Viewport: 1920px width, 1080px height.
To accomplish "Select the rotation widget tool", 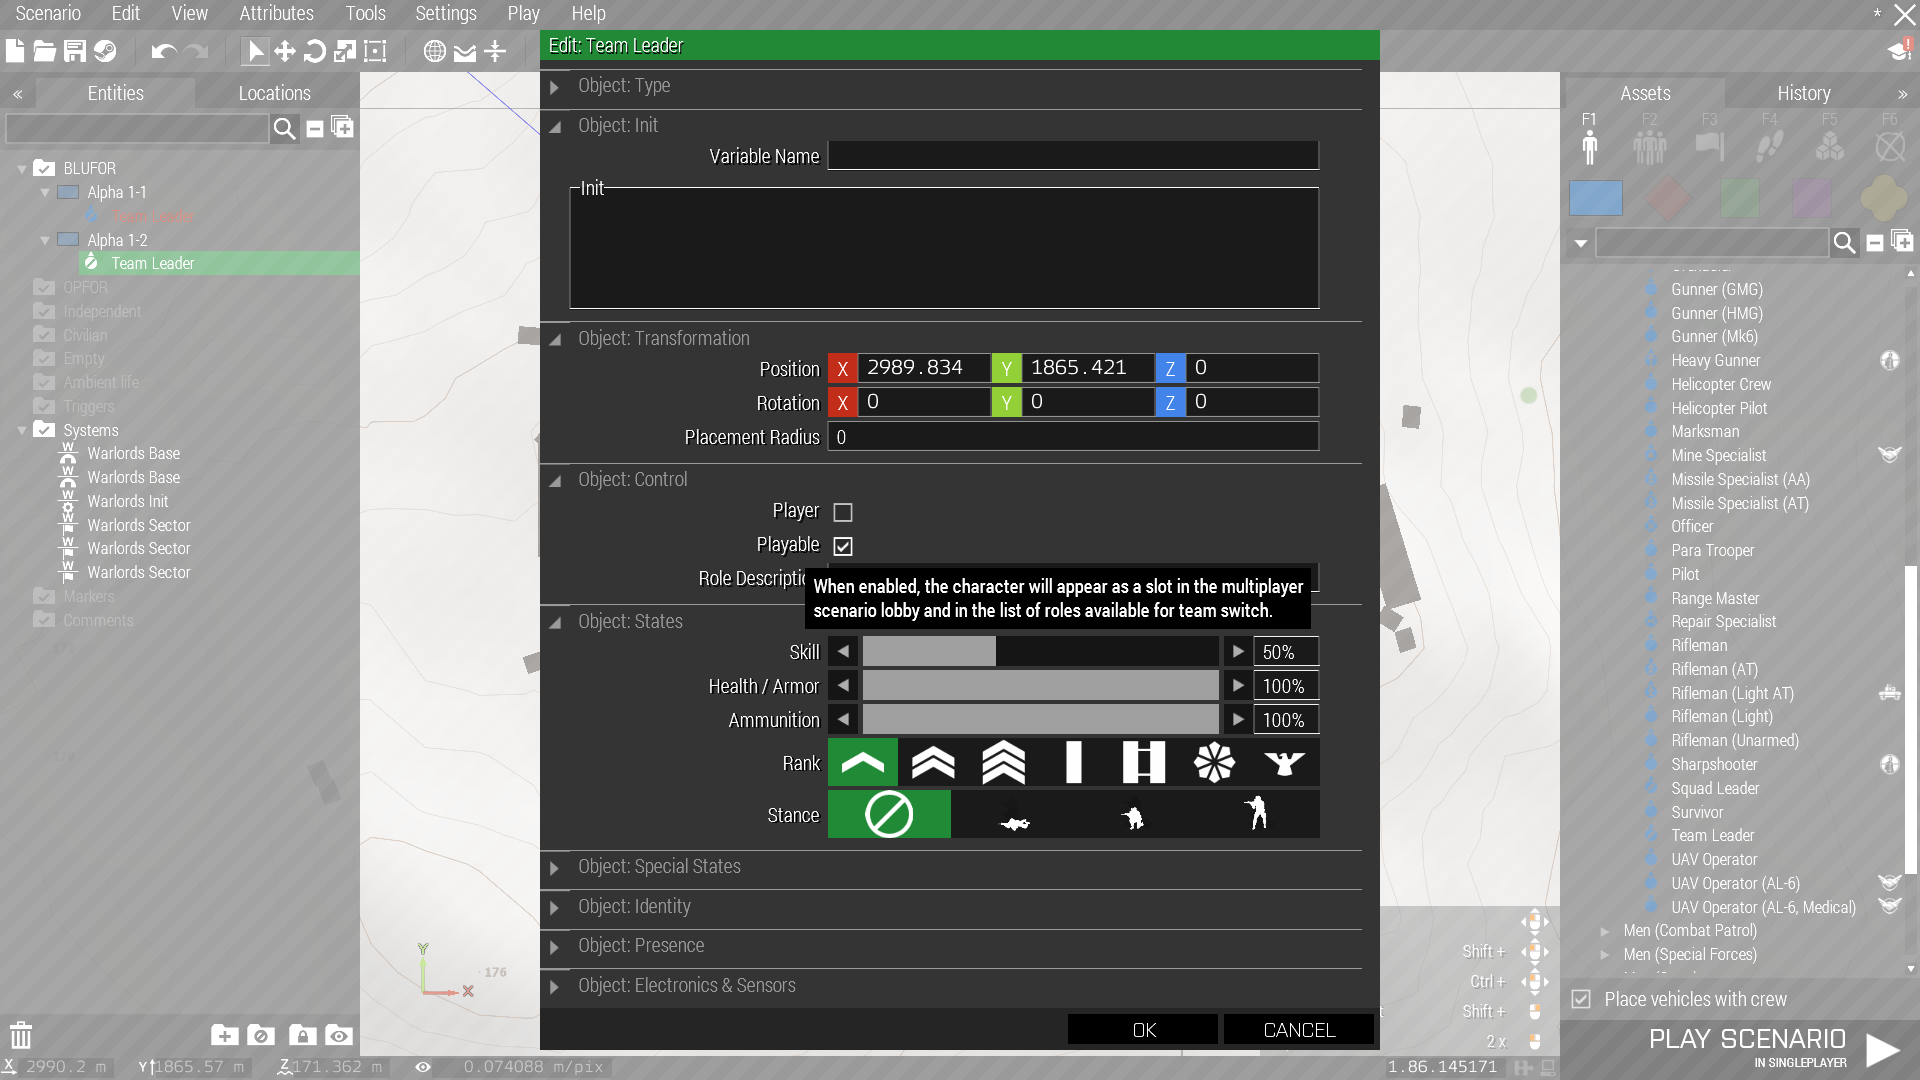I will tap(315, 51).
